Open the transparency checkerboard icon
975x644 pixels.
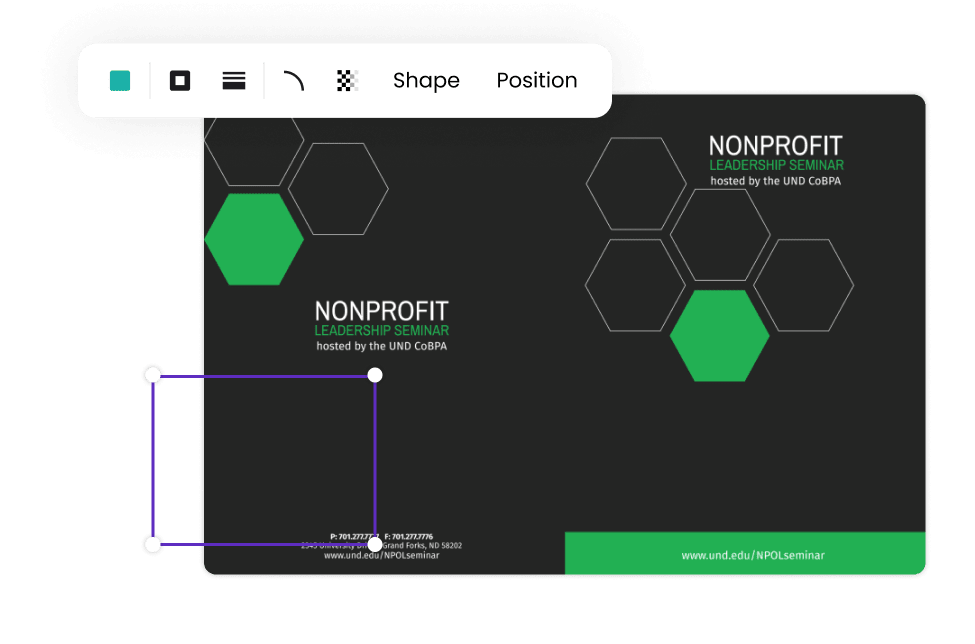point(347,81)
